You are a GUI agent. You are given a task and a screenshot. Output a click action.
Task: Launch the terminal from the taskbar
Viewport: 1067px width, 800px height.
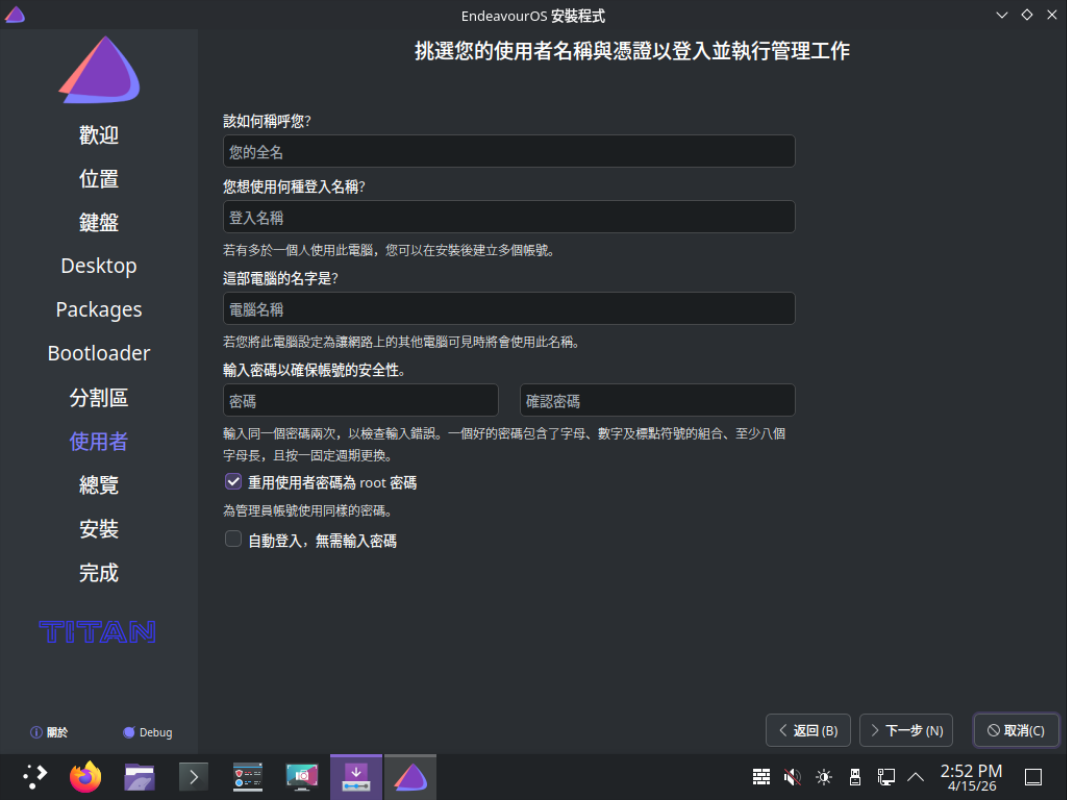click(x=193, y=777)
